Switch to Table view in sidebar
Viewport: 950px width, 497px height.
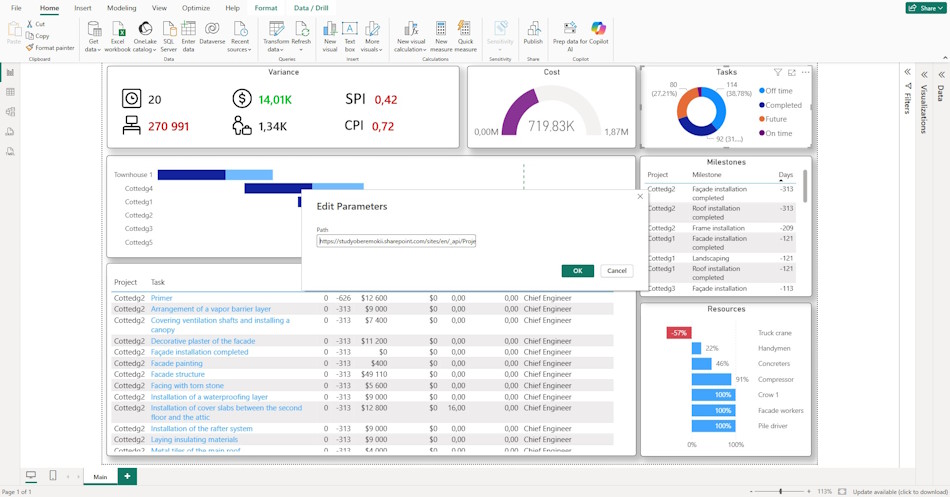10,92
